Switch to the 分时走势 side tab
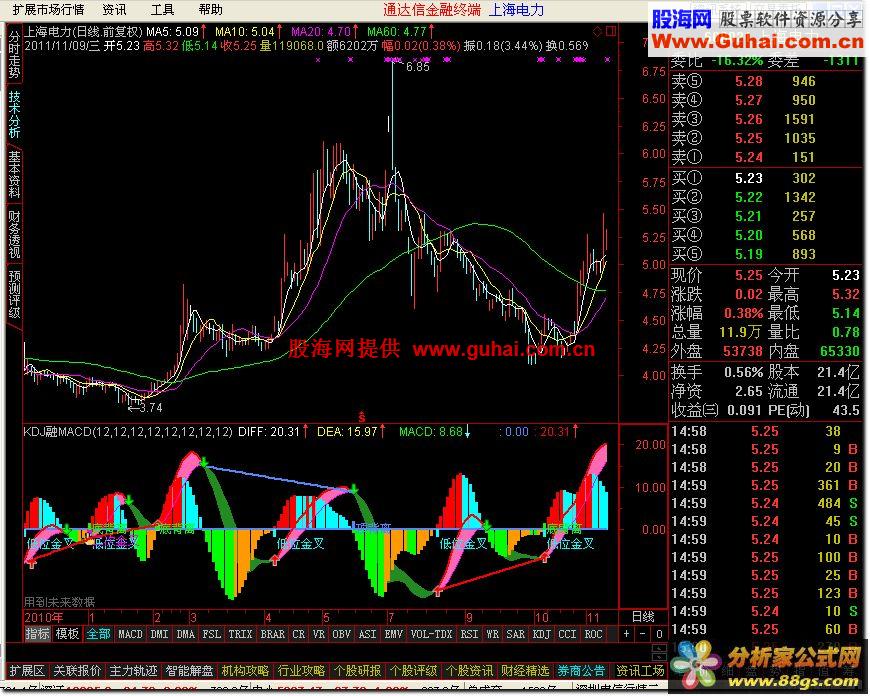 click(x=14, y=54)
